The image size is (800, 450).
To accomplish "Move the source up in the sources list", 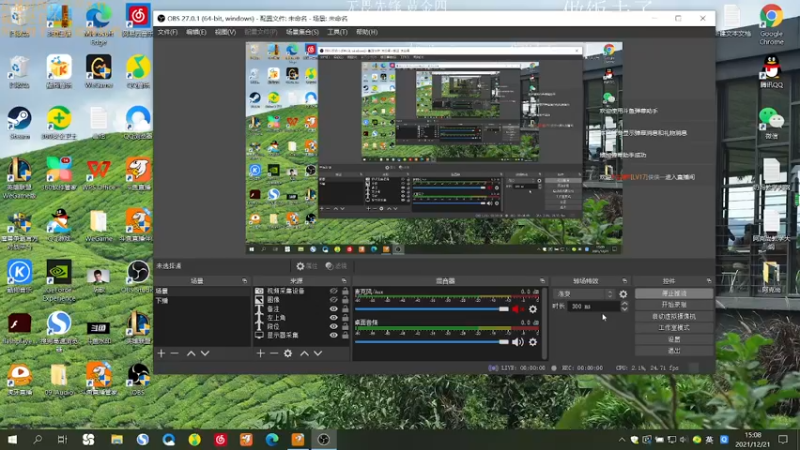I will point(305,353).
